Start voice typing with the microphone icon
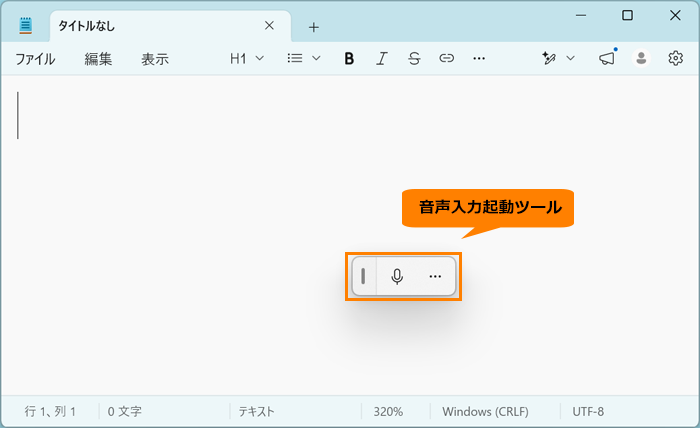This screenshot has width=700, height=428. pyautogui.click(x=397, y=276)
